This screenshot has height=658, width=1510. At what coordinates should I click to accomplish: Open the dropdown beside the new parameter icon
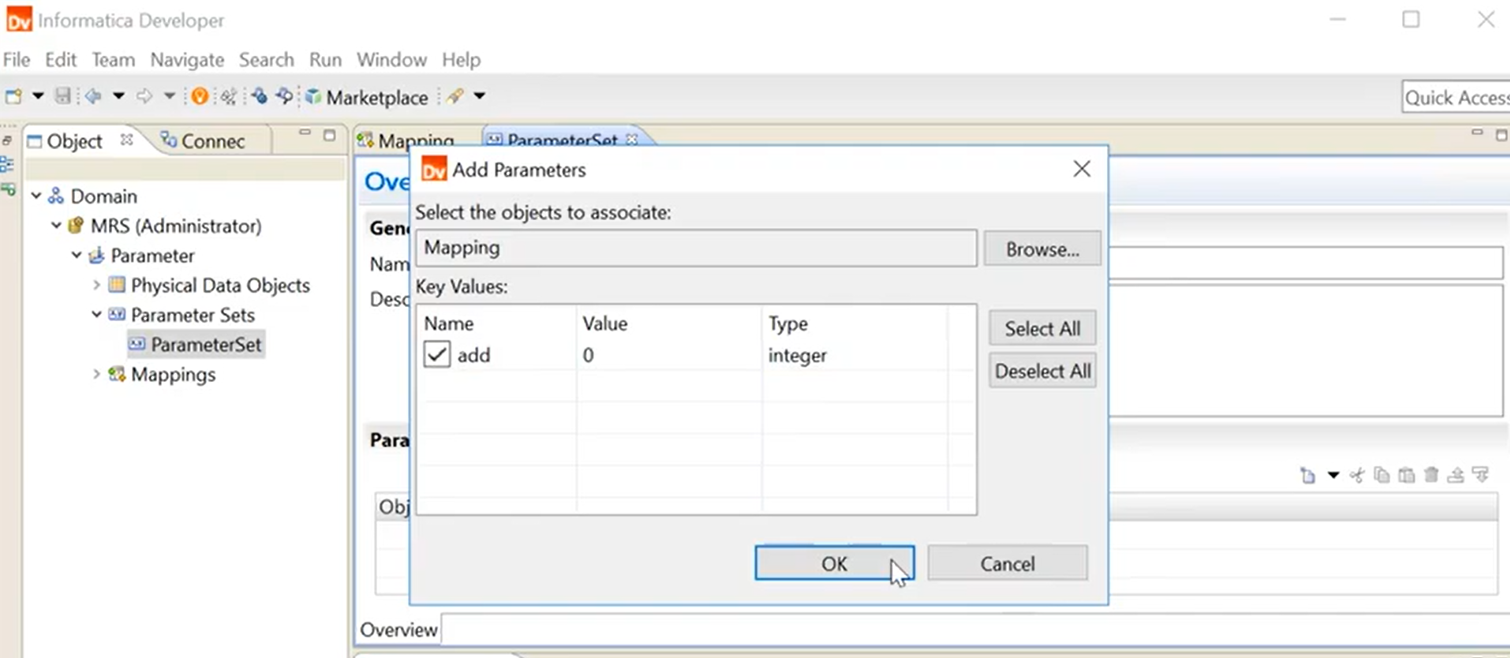pos(1333,476)
